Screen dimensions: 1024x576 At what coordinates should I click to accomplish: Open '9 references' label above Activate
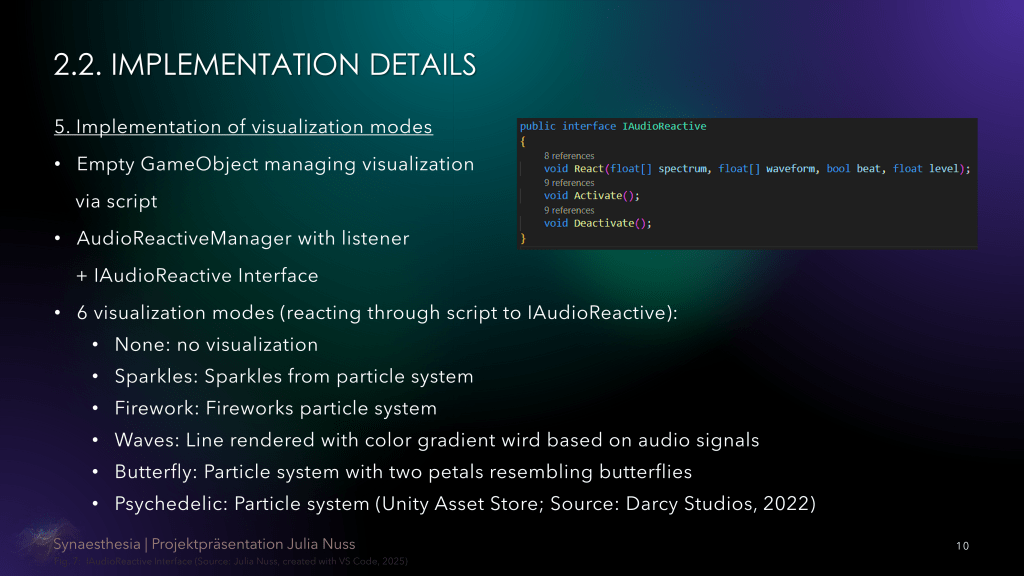tap(568, 183)
